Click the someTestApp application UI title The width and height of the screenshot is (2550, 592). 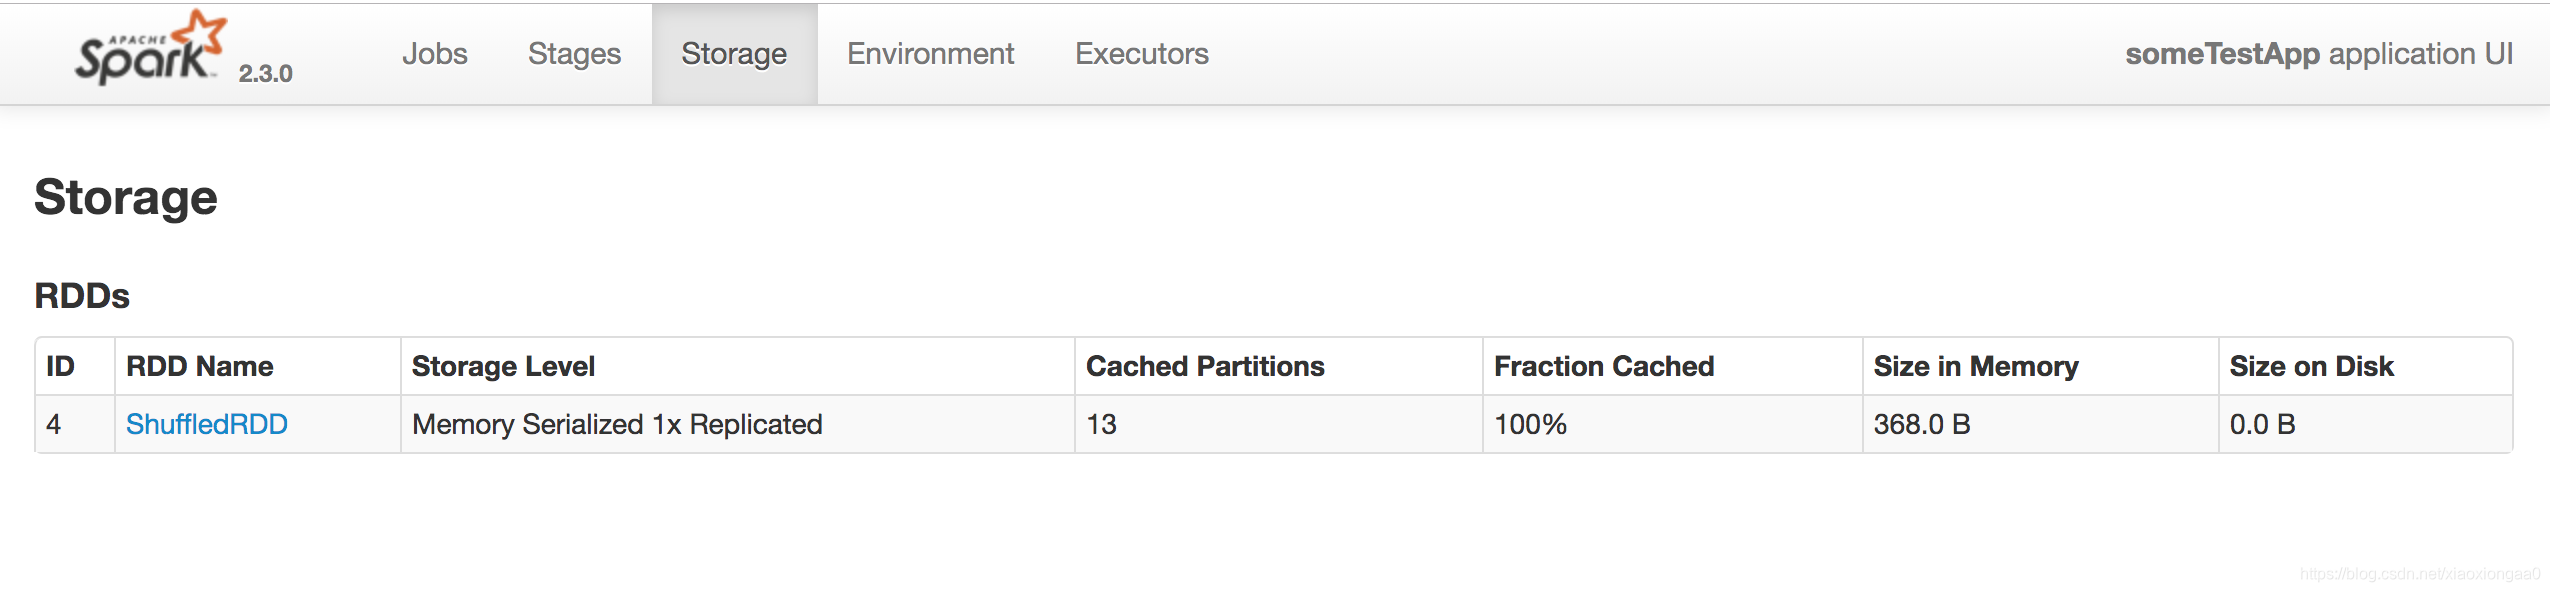click(x=2319, y=54)
